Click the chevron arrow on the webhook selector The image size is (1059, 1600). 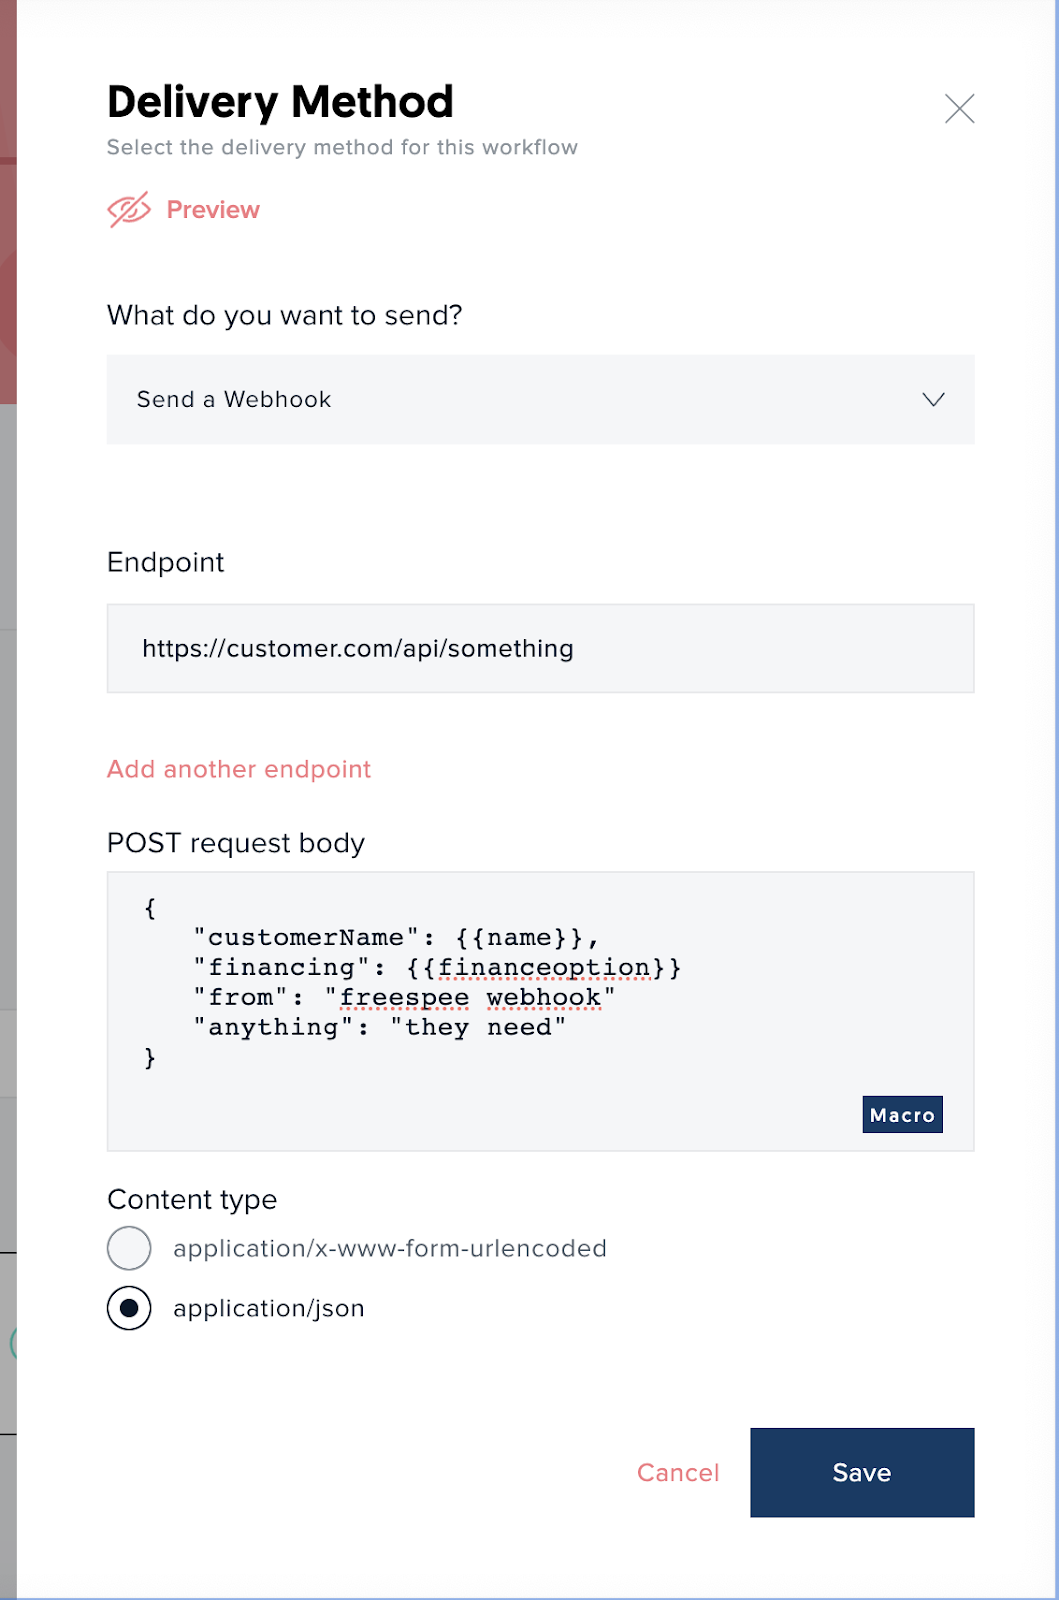pyautogui.click(x=933, y=399)
